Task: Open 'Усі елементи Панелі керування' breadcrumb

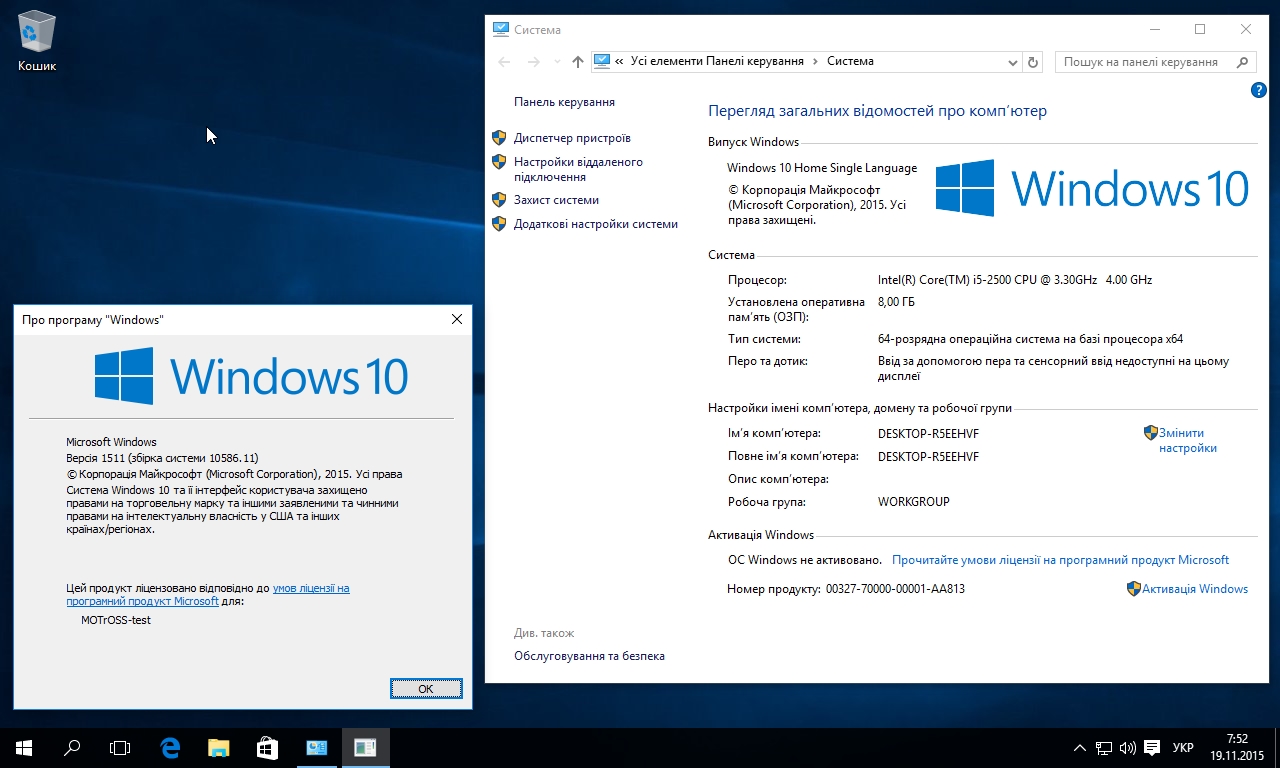Action: click(717, 61)
